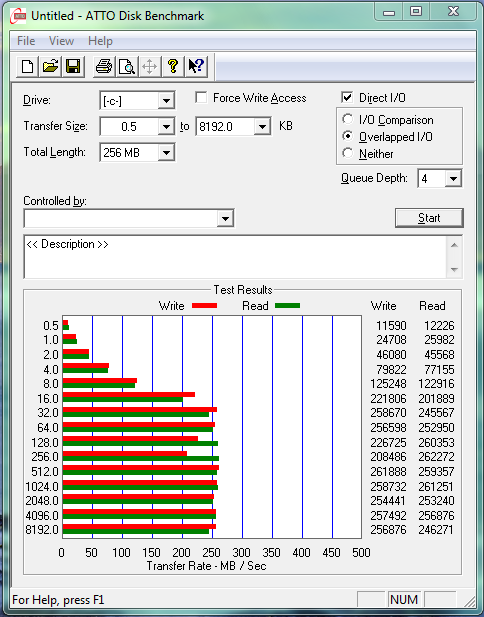Click inside the Description text box
Viewport: 484px width, 617px height.
(x=235, y=257)
